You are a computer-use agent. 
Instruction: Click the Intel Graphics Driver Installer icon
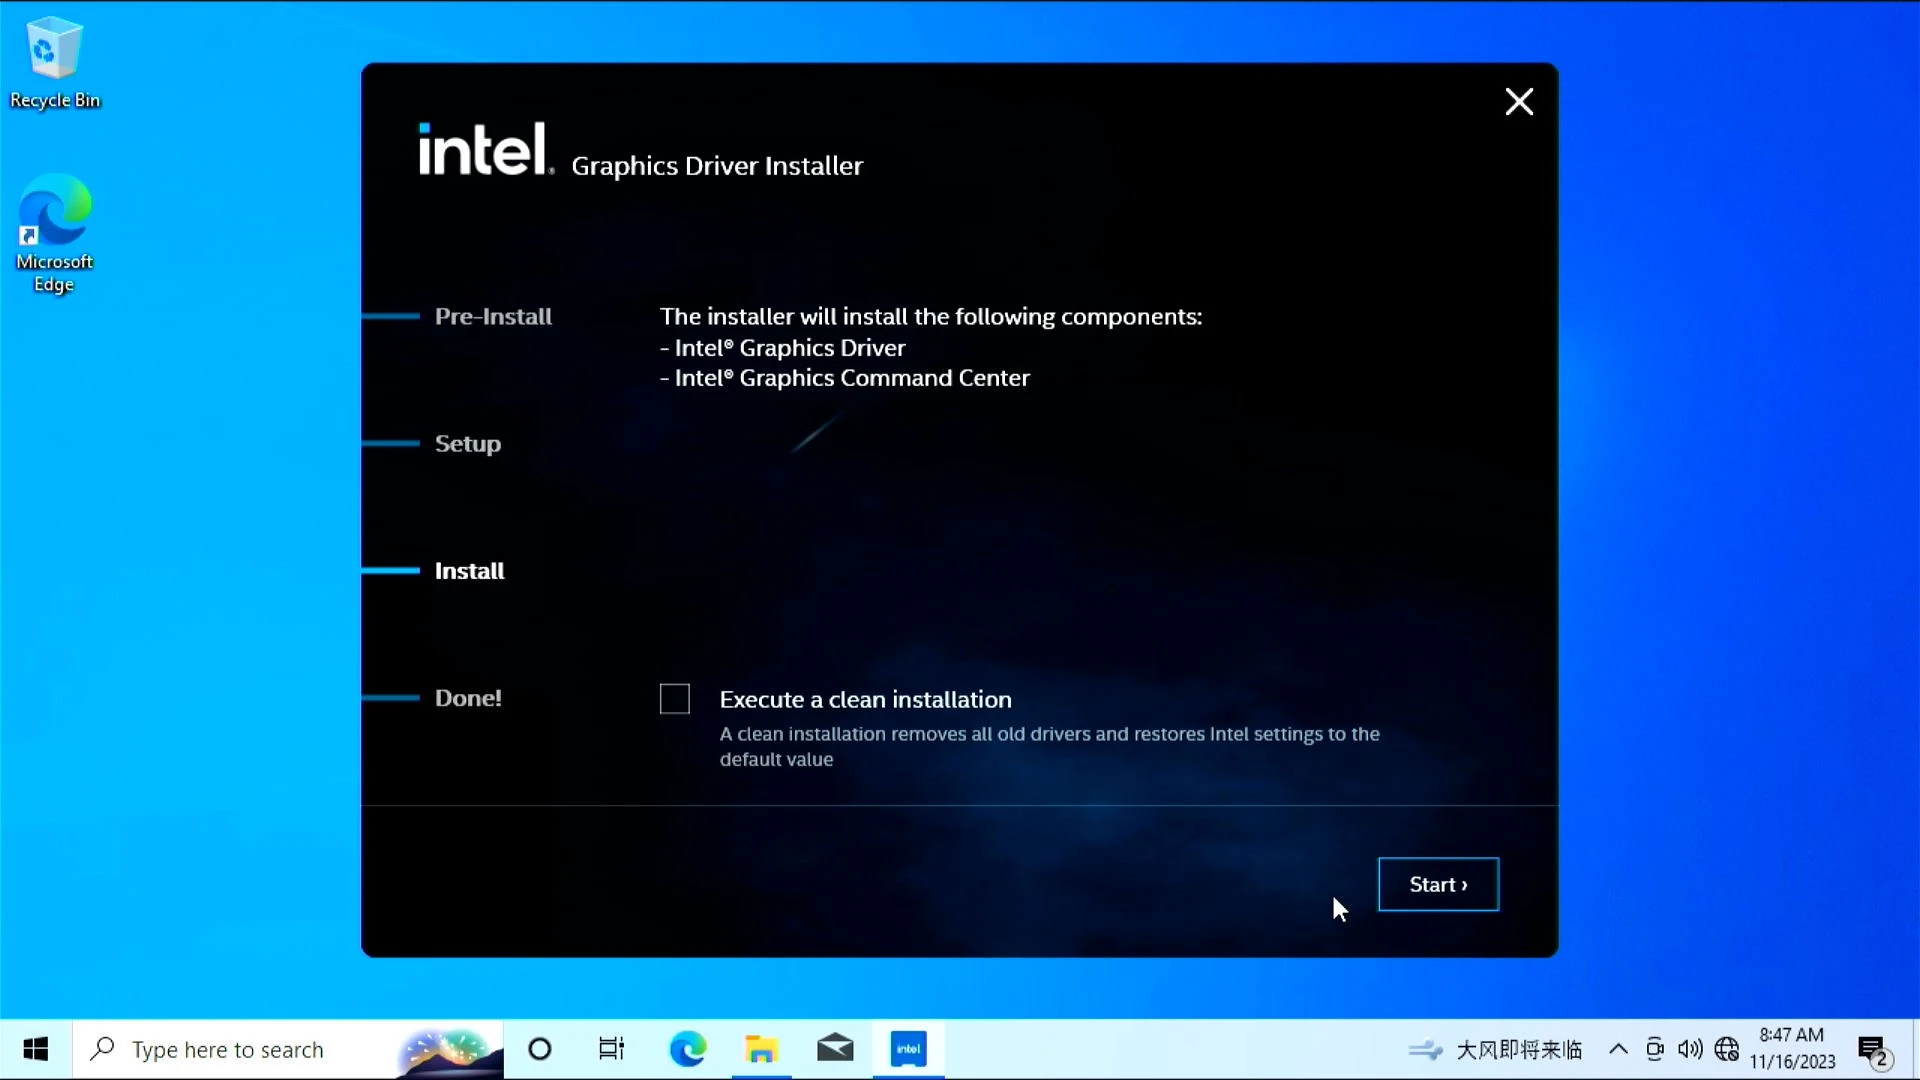click(909, 1048)
